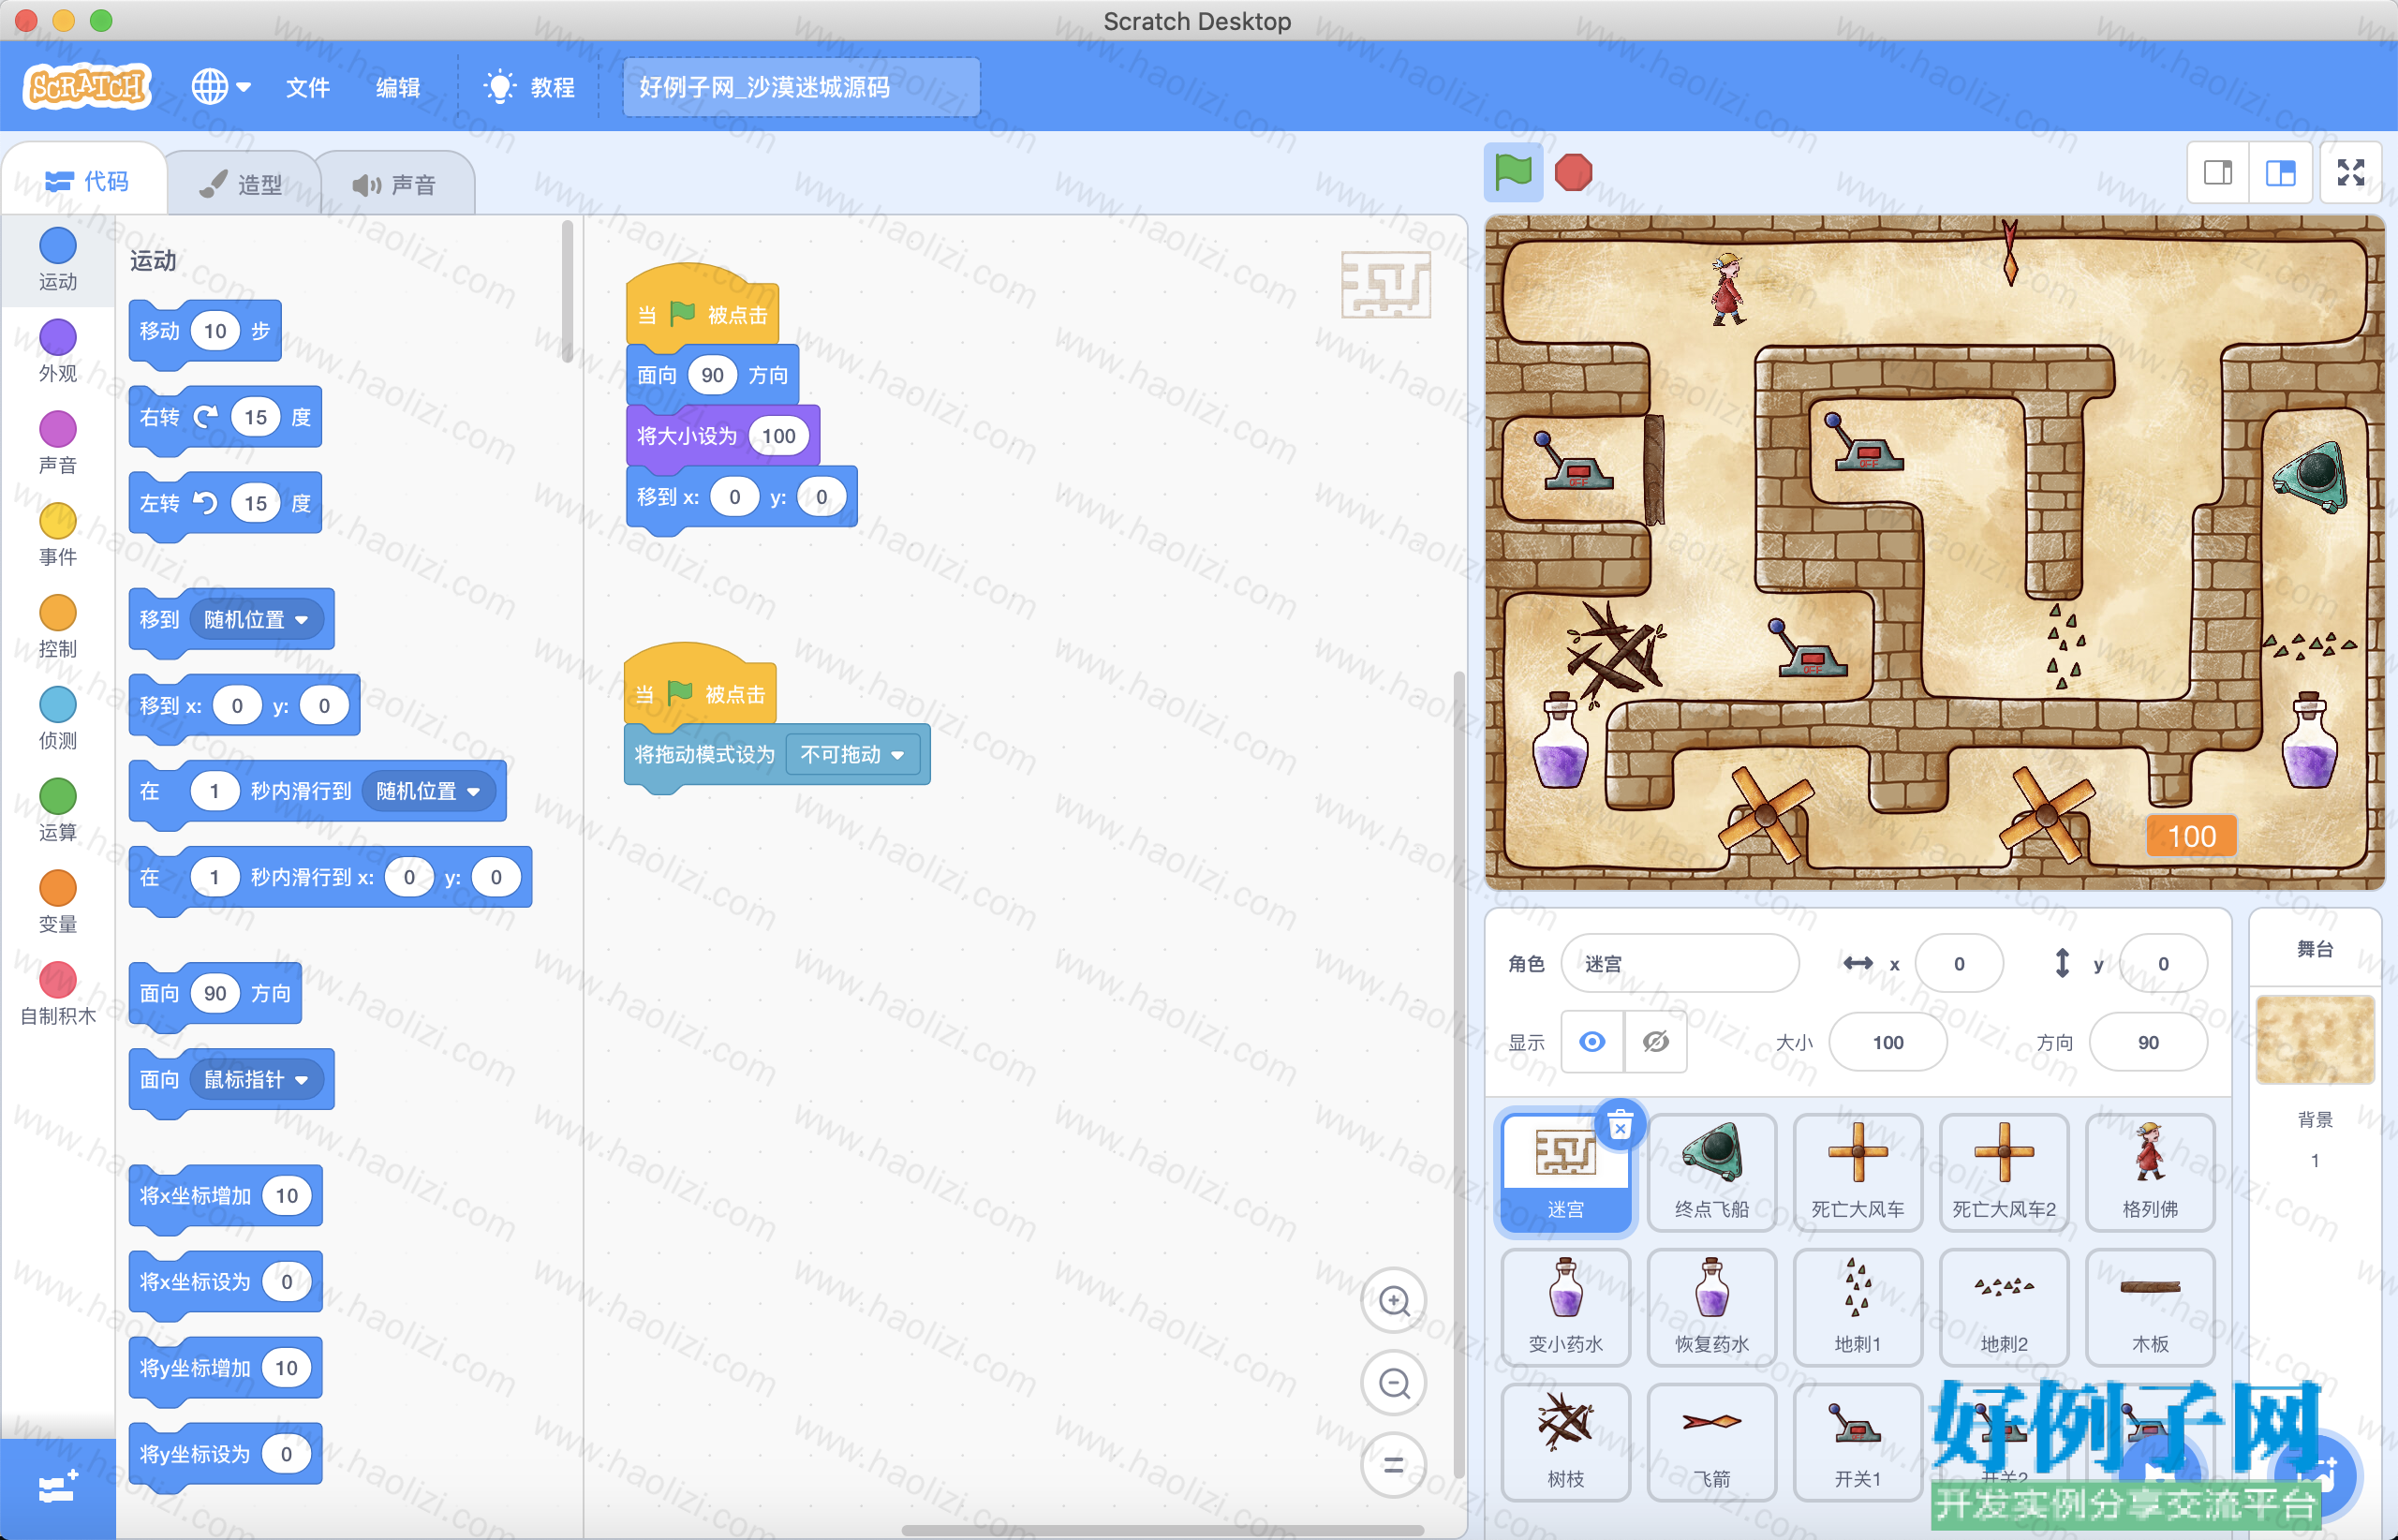Select the 木板 sprite
This screenshot has width=2398, height=1540.
coord(2149,1308)
